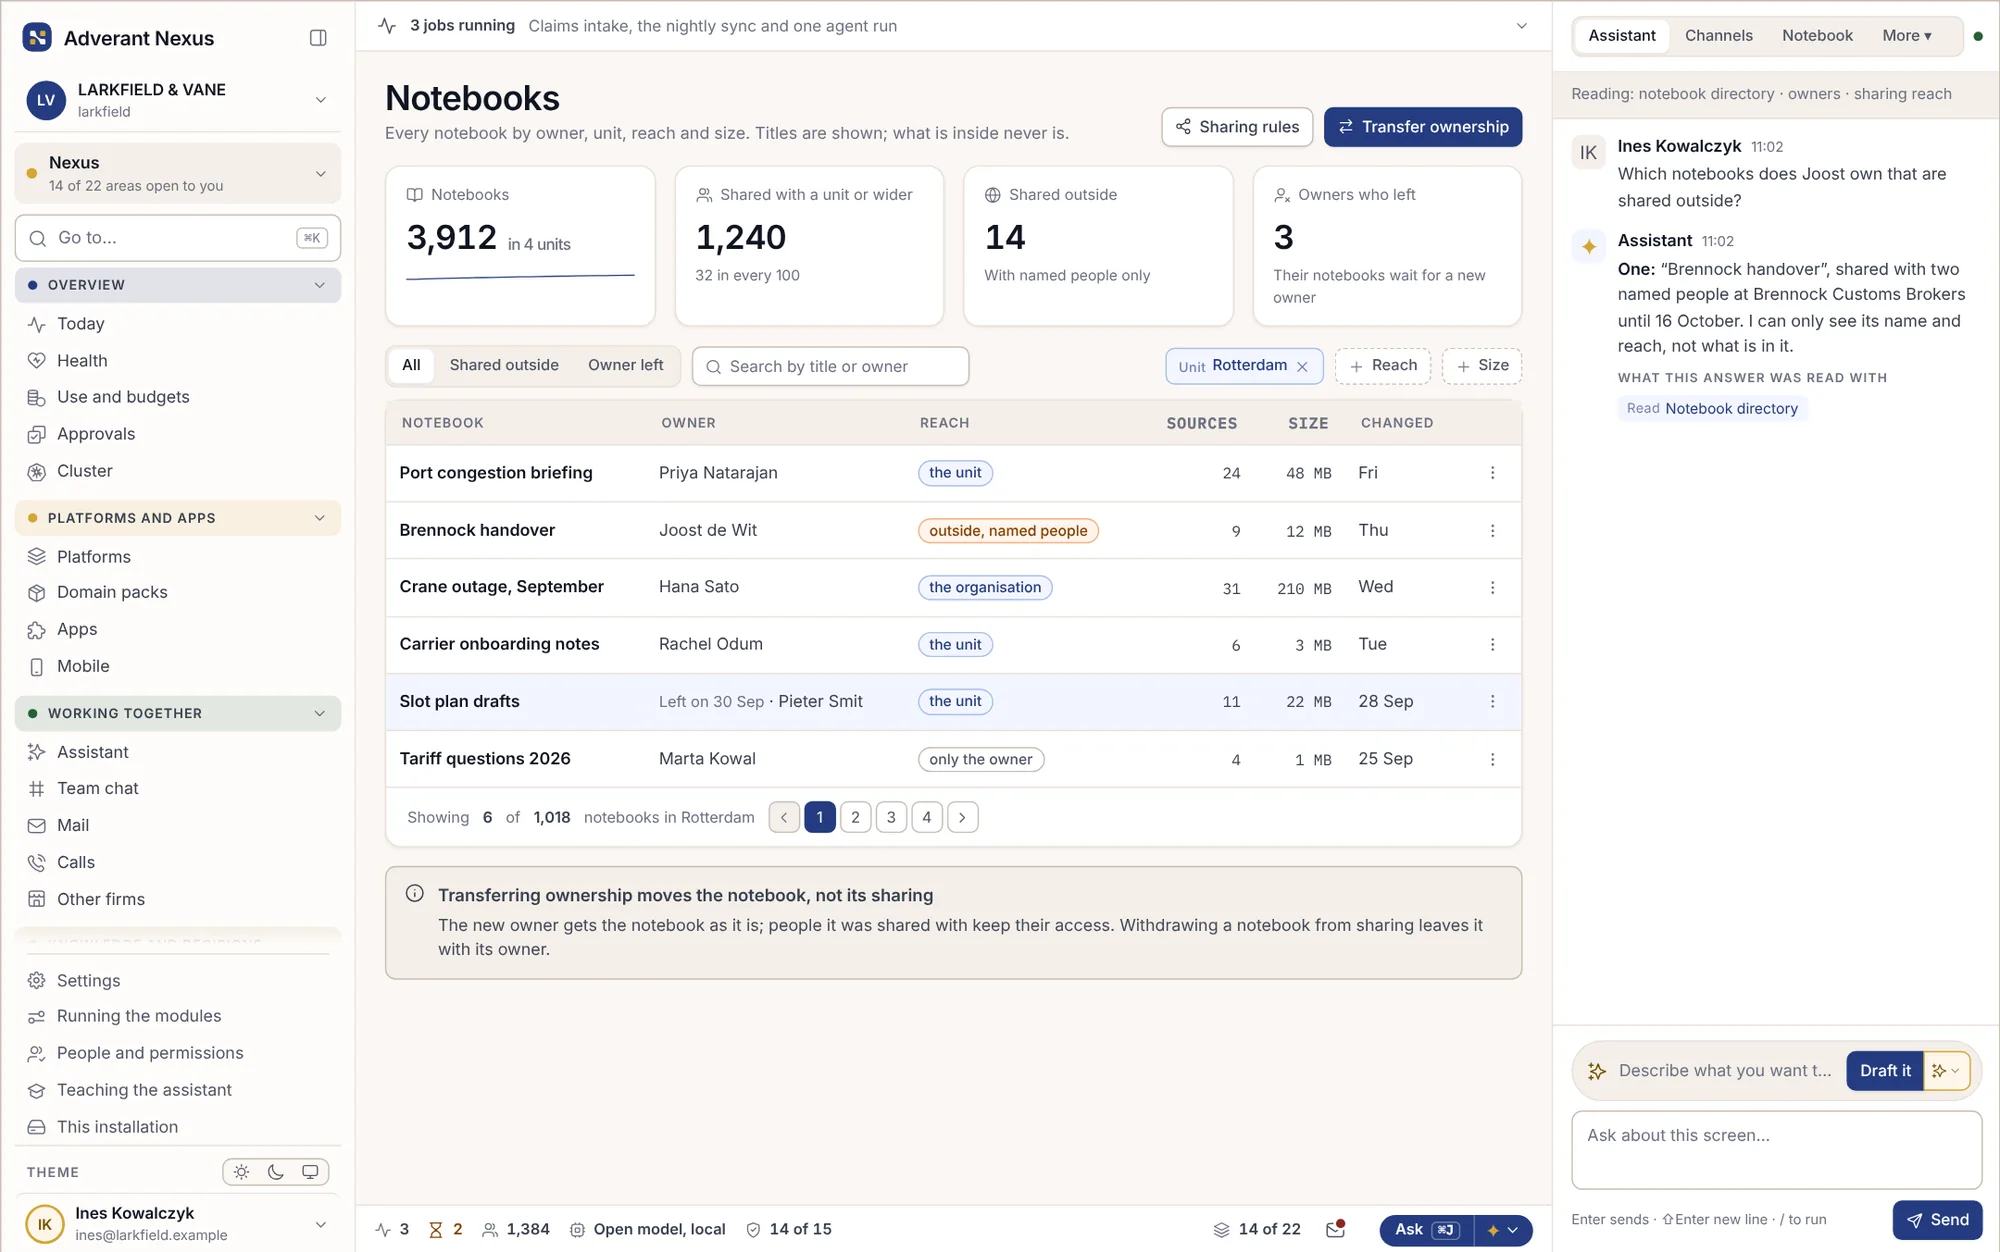
Task: Open Teaching the assistant page
Action: point(144,1090)
